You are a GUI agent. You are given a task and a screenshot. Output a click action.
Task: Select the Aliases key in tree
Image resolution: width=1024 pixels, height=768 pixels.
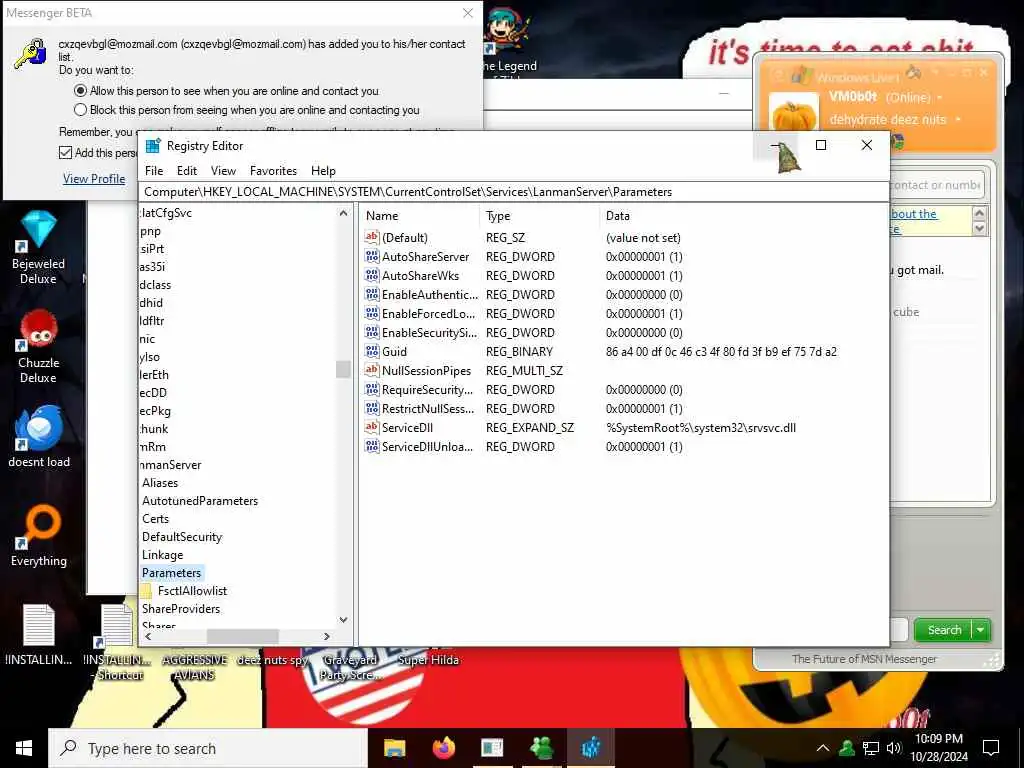(x=160, y=483)
